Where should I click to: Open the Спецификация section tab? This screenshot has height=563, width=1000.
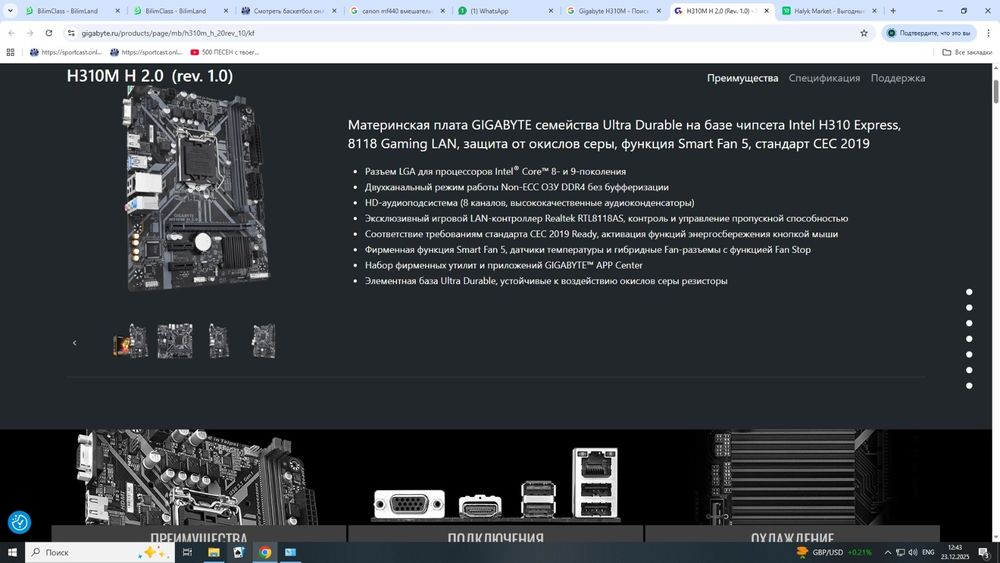click(824, 78)
